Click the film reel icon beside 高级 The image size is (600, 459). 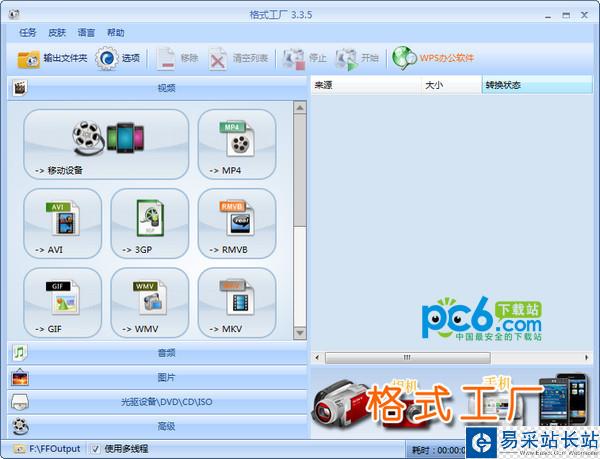(20, 426)
